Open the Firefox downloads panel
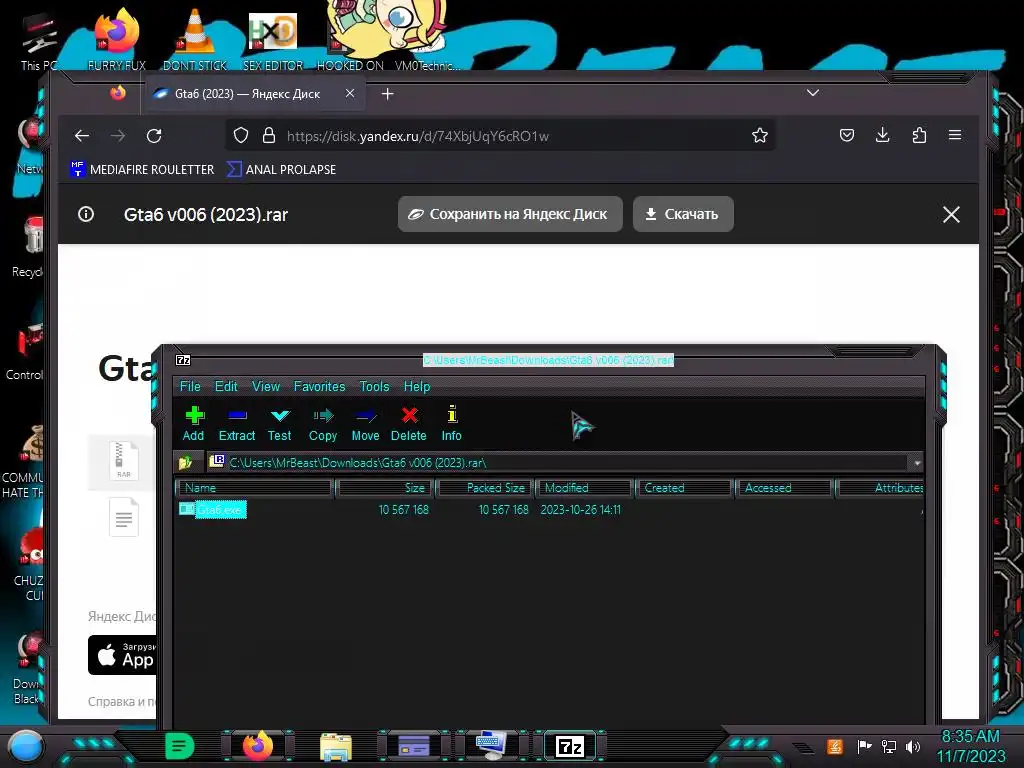The height and width of the screenshot is (768, 1024). pos(883,135)
